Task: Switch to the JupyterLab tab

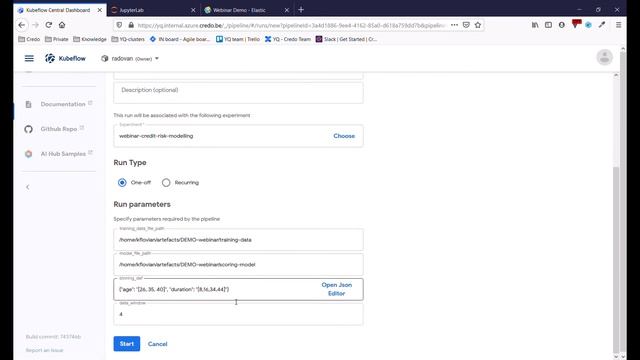Action: coord(151,10)
